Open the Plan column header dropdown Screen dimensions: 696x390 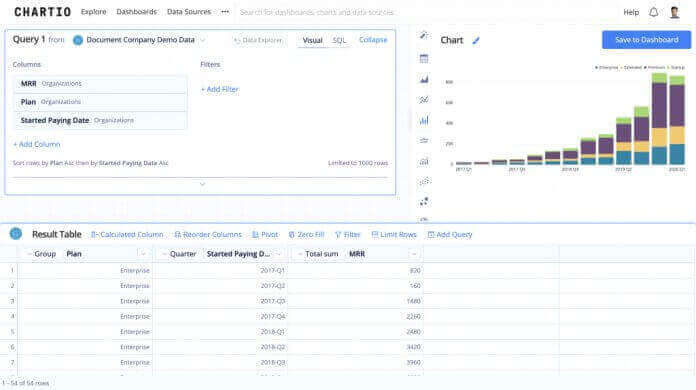click(x=143, y=254)
